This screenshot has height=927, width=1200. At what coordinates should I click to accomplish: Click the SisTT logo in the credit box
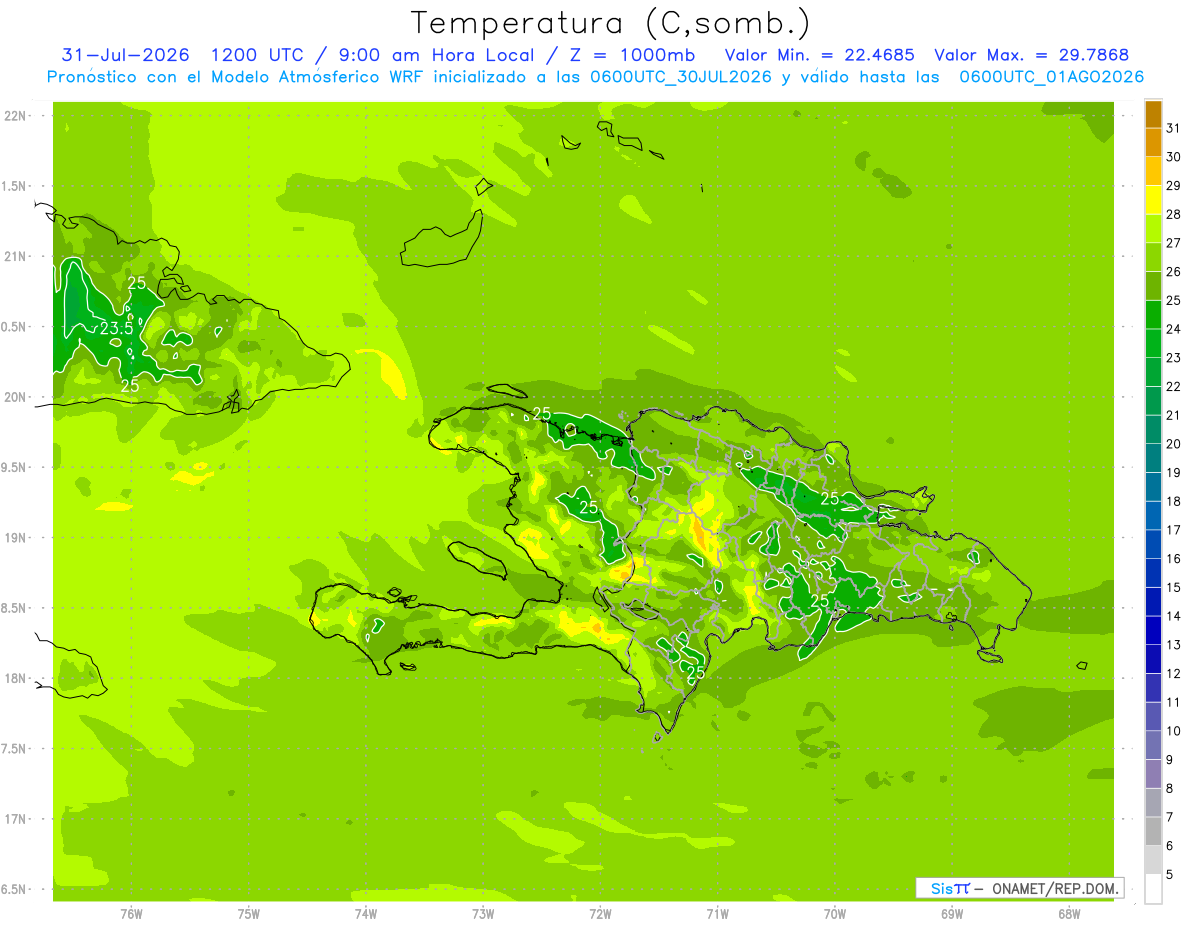pyautogui.click(x=950, y=888)
